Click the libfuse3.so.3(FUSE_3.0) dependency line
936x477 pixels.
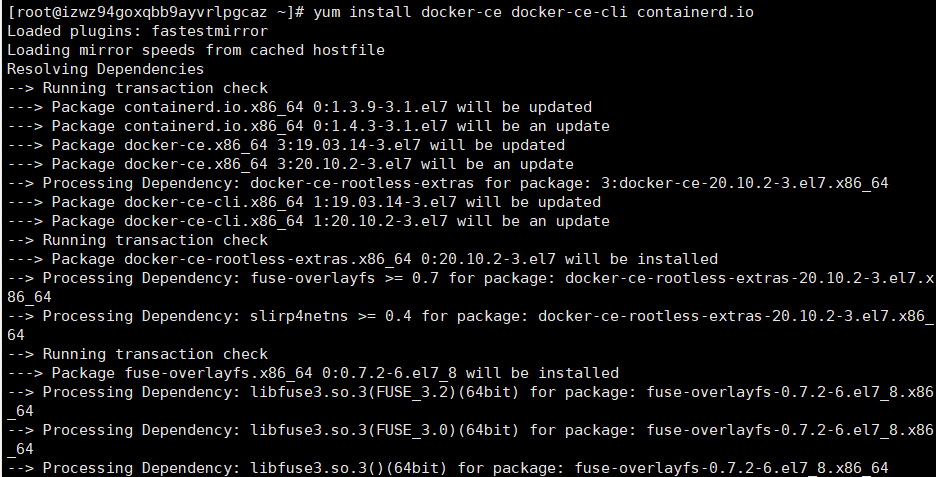470,439
